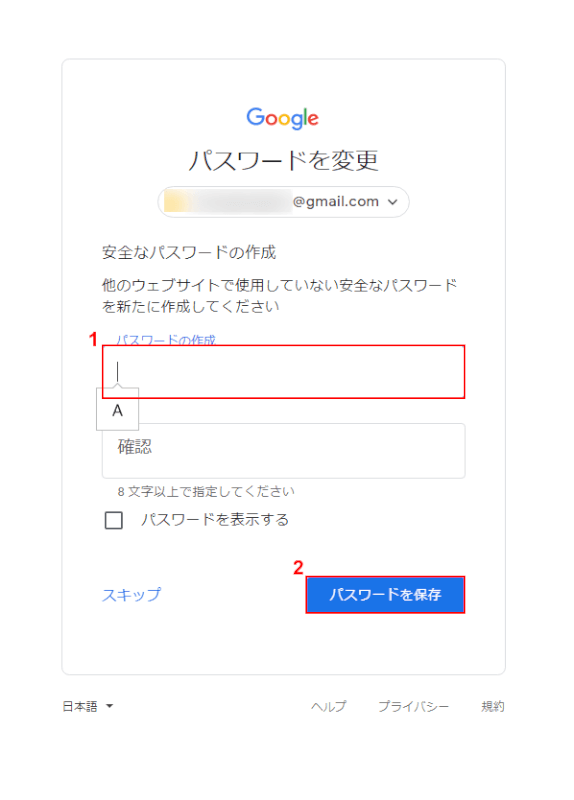
Task: Click the 安全なパスワードの作成 subheading
Action: [x=189, y=253]
